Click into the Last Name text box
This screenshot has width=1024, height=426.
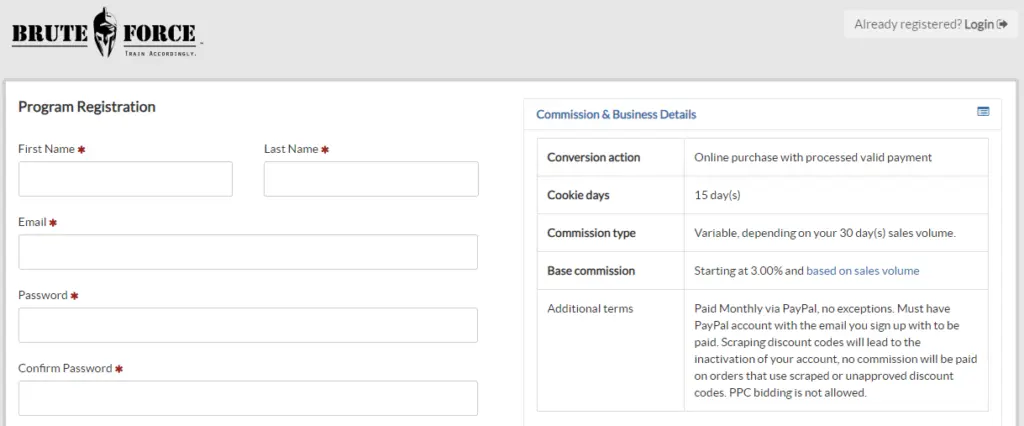coord(371,179)
